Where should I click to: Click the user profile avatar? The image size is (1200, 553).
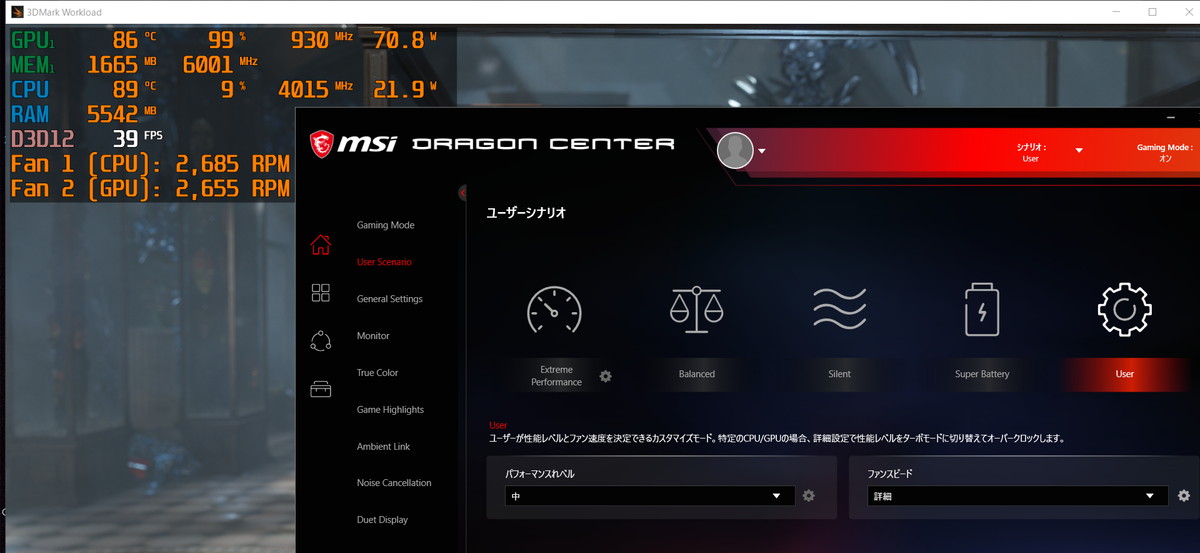pos(735,150)
